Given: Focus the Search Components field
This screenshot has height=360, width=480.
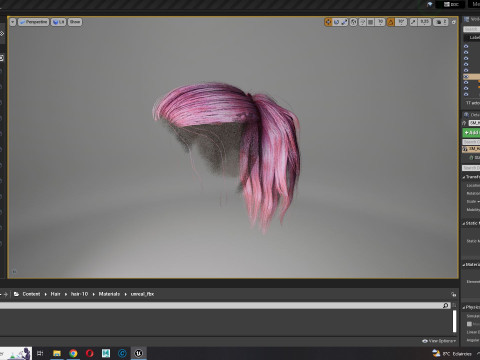Looking at the screenshot, I should 471,142.
